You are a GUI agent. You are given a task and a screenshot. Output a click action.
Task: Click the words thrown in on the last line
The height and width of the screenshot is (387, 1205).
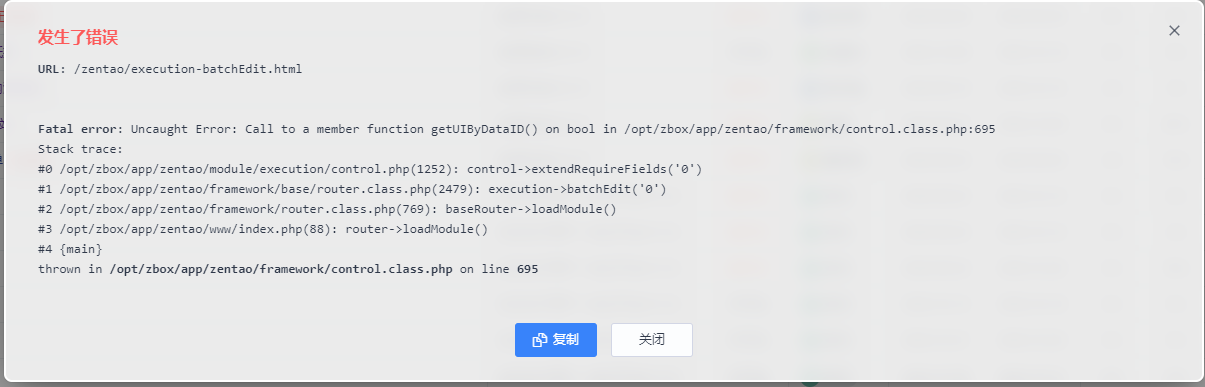coord(70,269)
